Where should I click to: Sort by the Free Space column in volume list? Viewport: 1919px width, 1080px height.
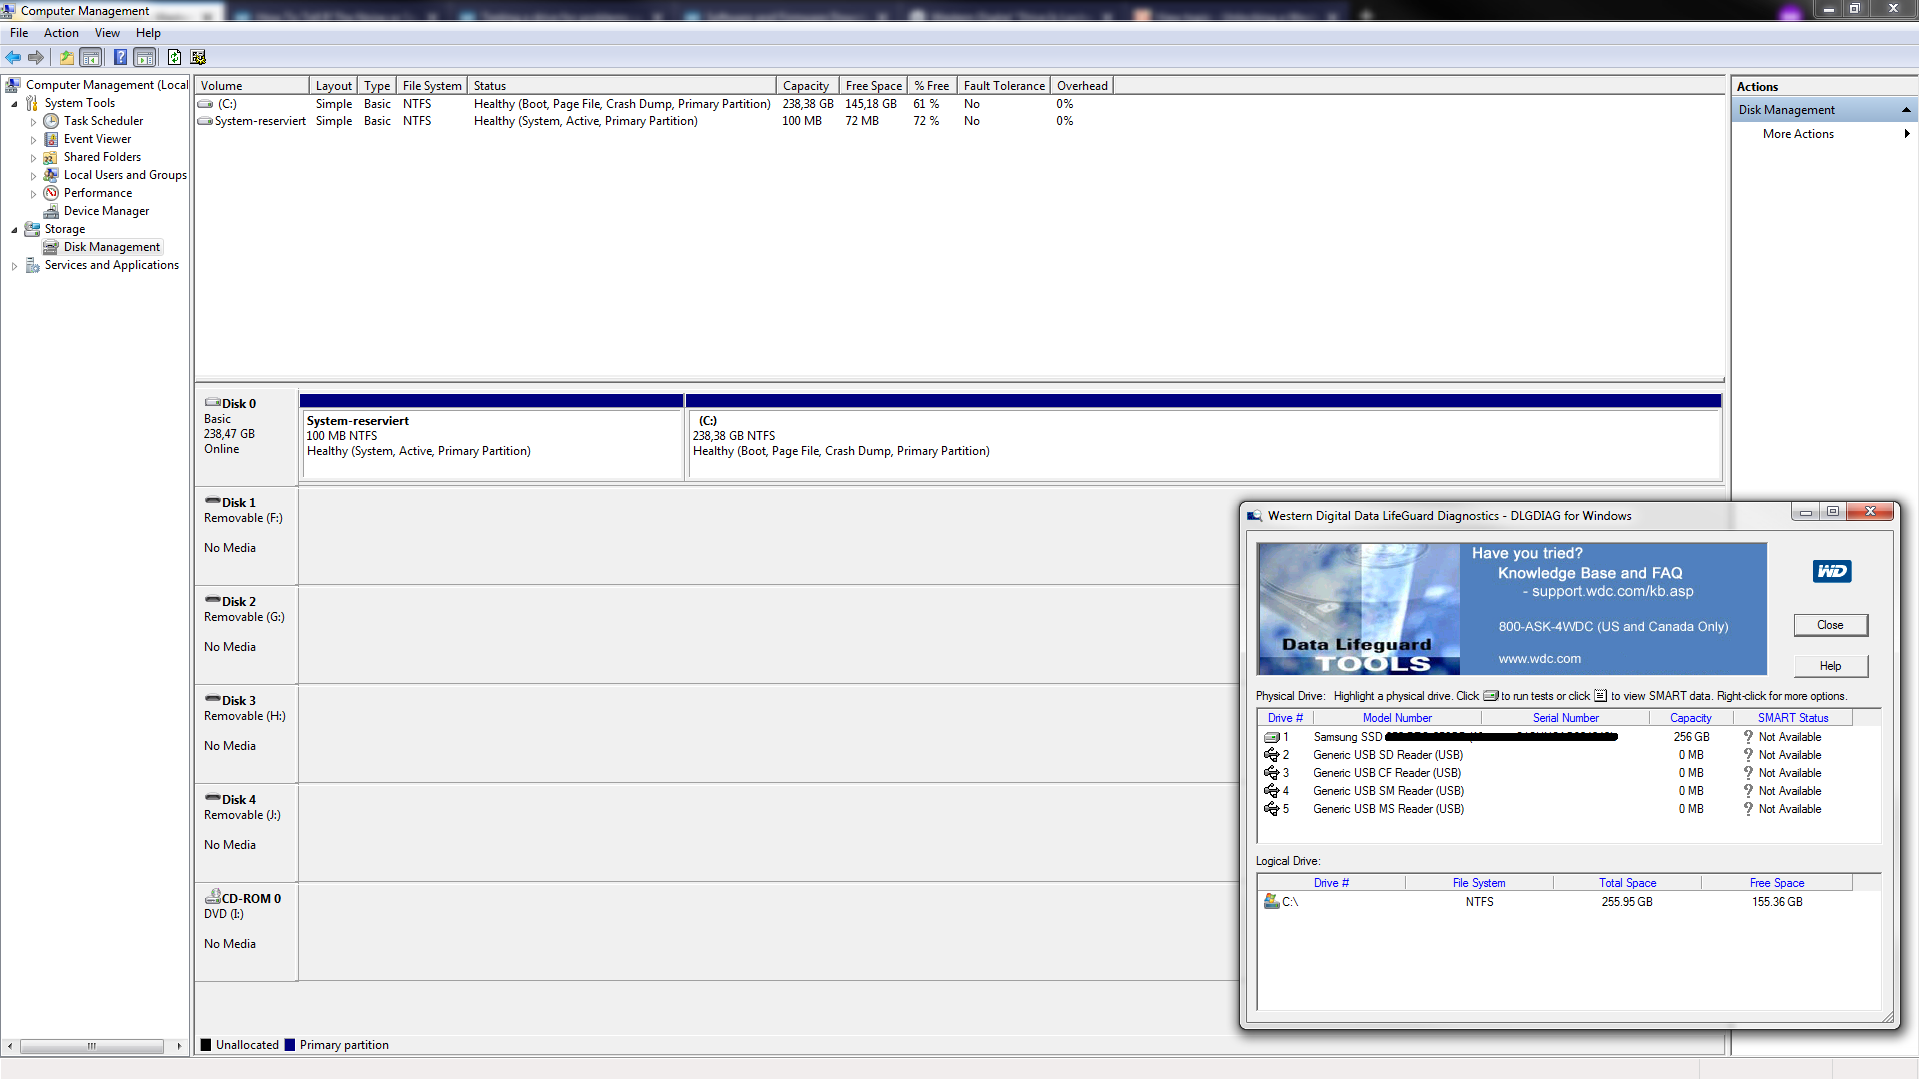pos(873,86)
